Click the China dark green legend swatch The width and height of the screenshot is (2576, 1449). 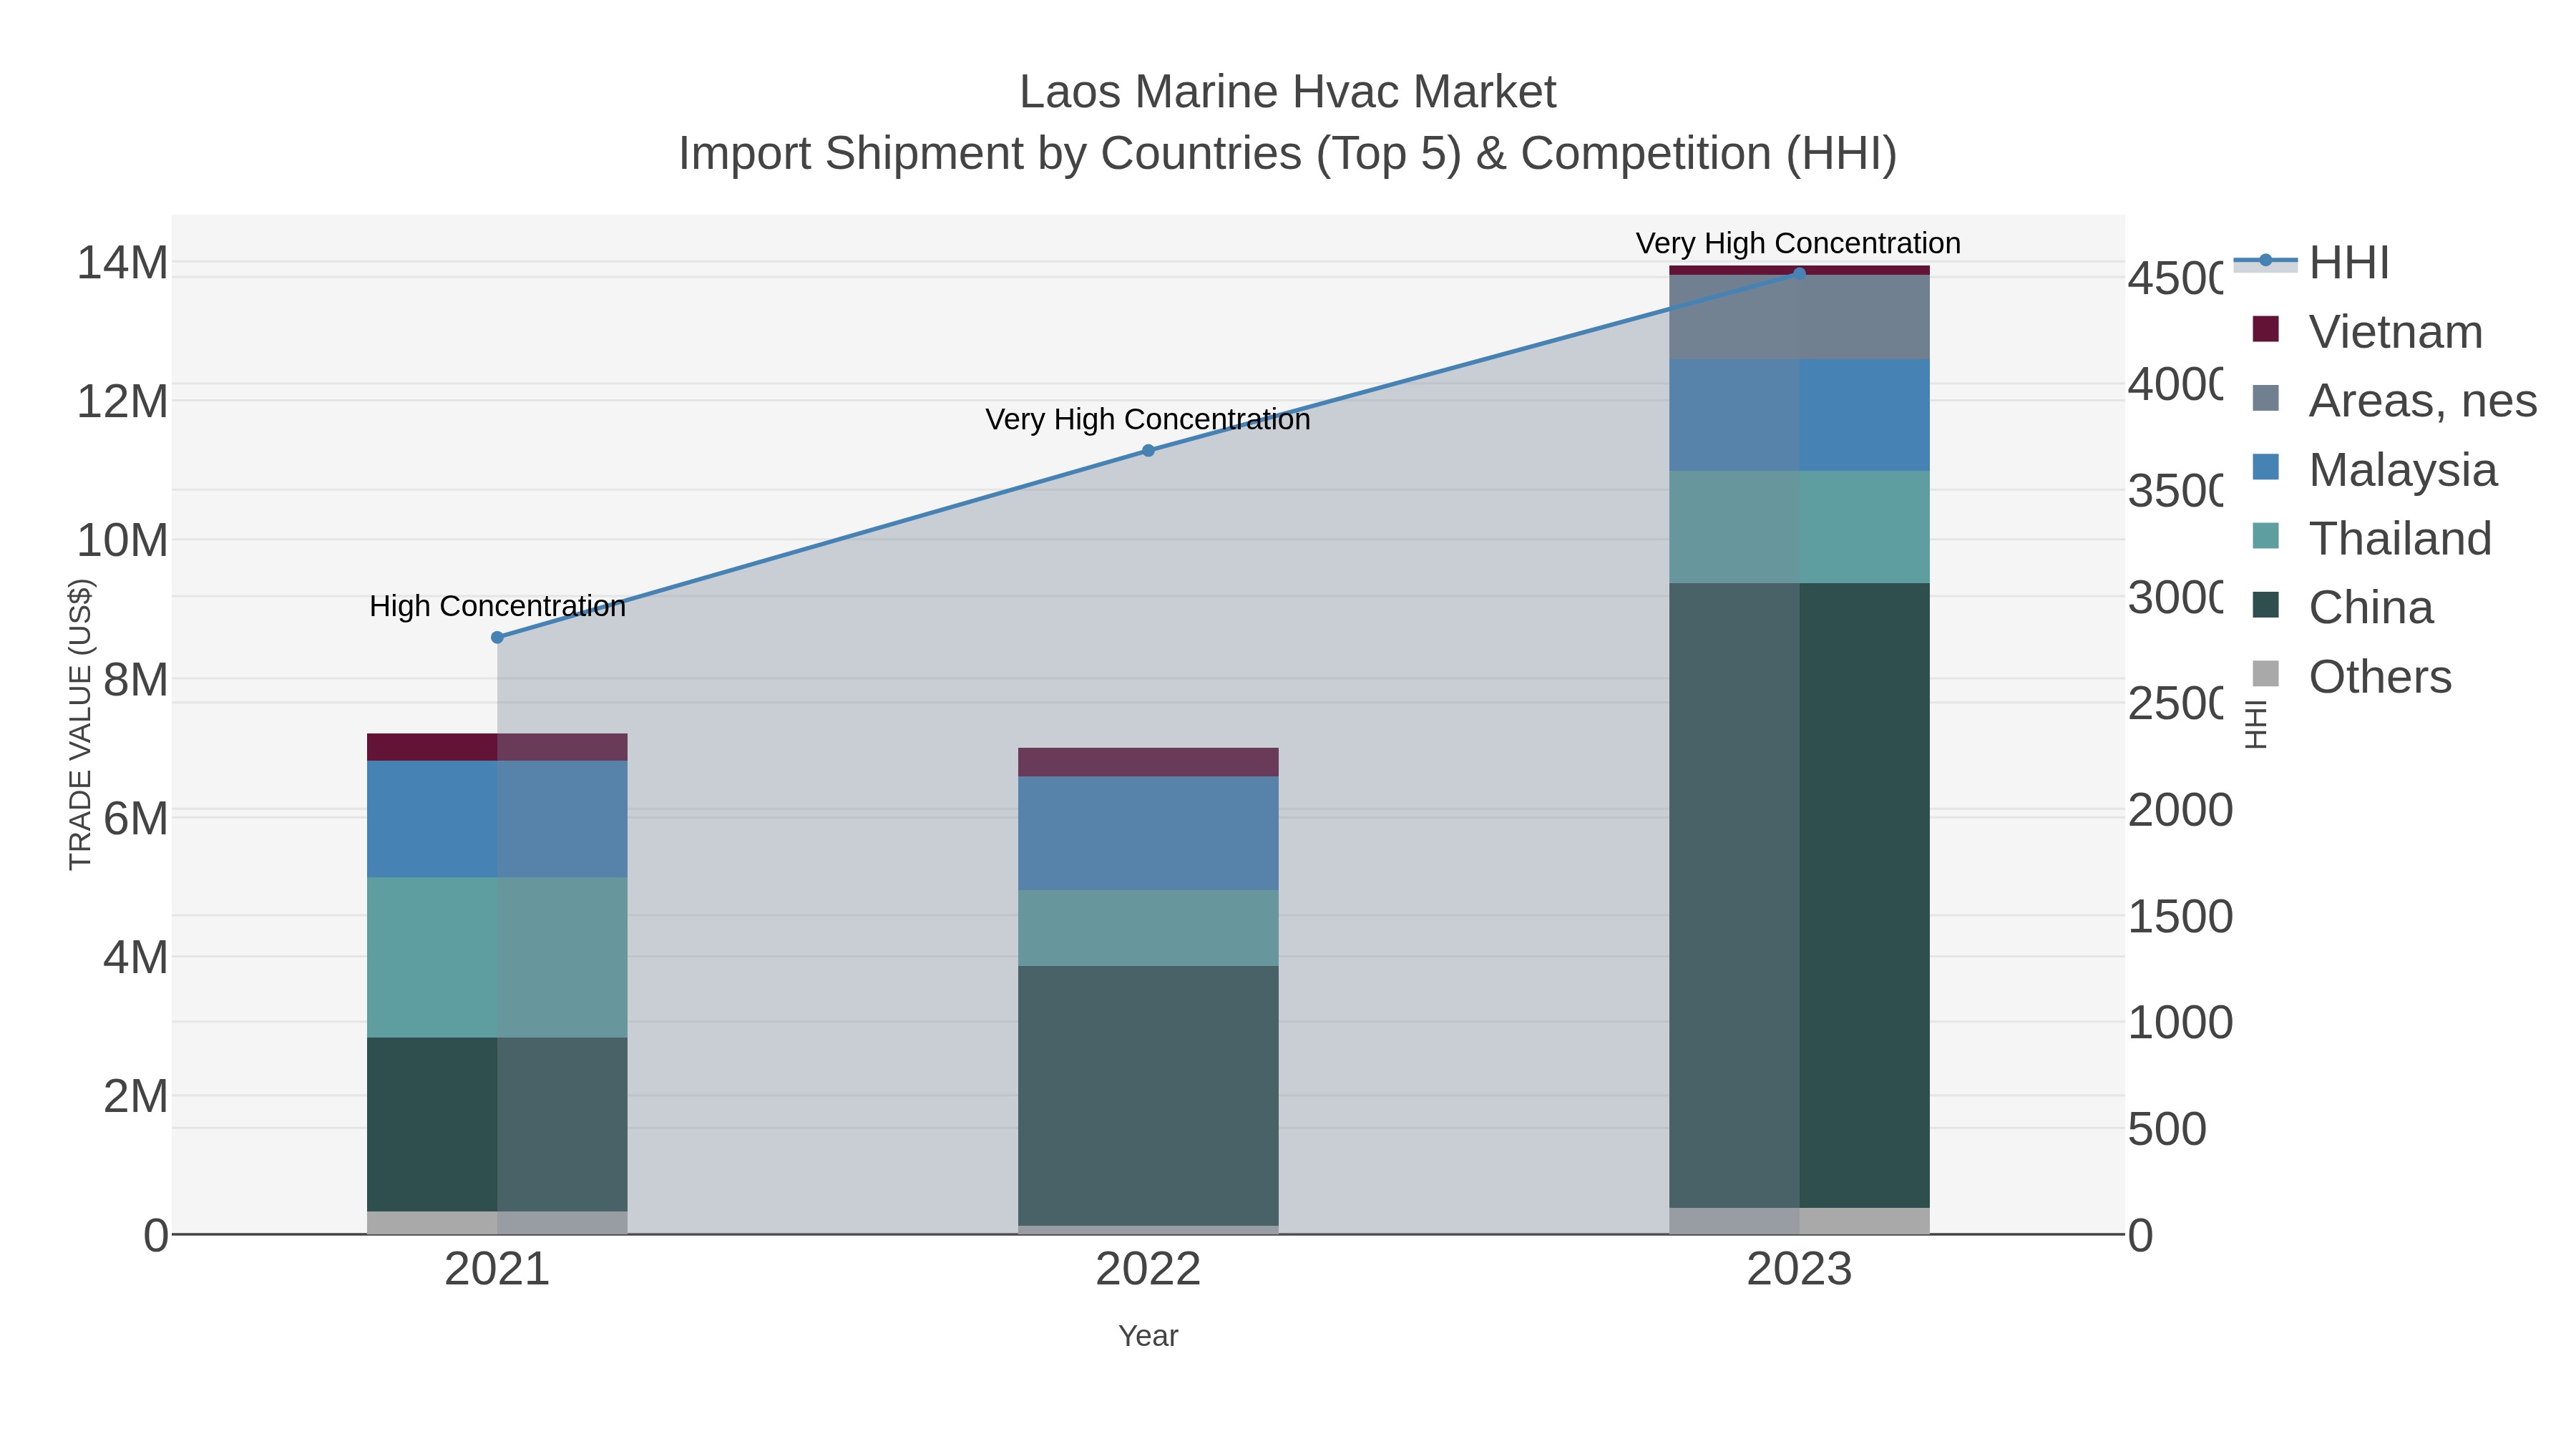pyautogui.click(x=2265, y=605)
